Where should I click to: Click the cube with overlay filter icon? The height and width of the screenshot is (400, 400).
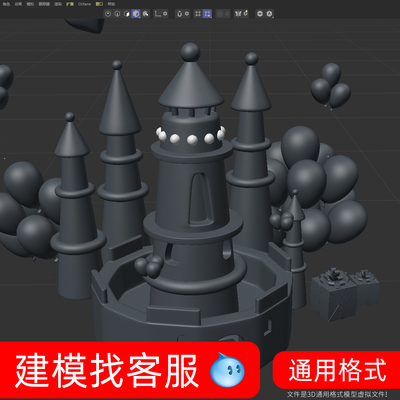146,14
